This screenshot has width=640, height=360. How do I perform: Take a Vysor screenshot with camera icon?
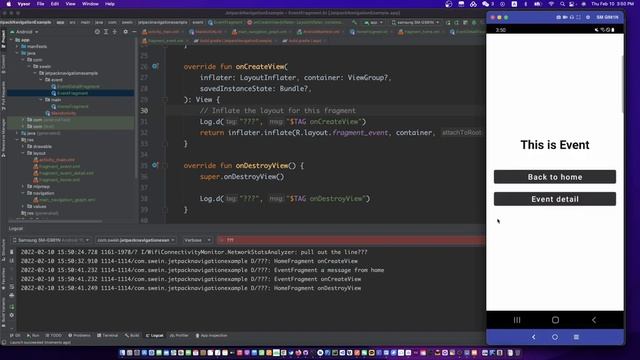point(558,18)
